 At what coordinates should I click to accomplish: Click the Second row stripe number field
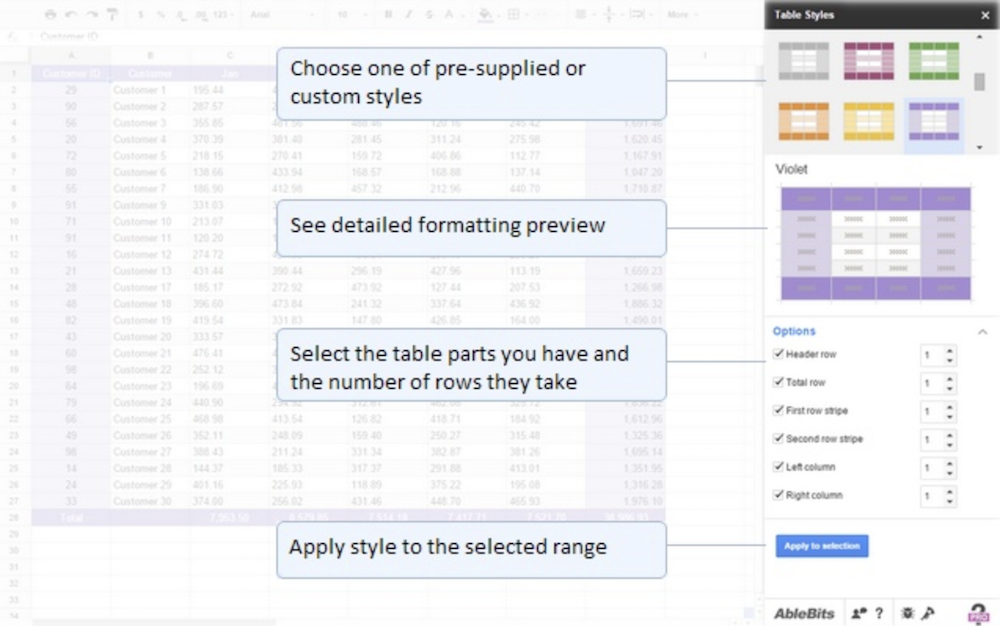tap(931, 439)
